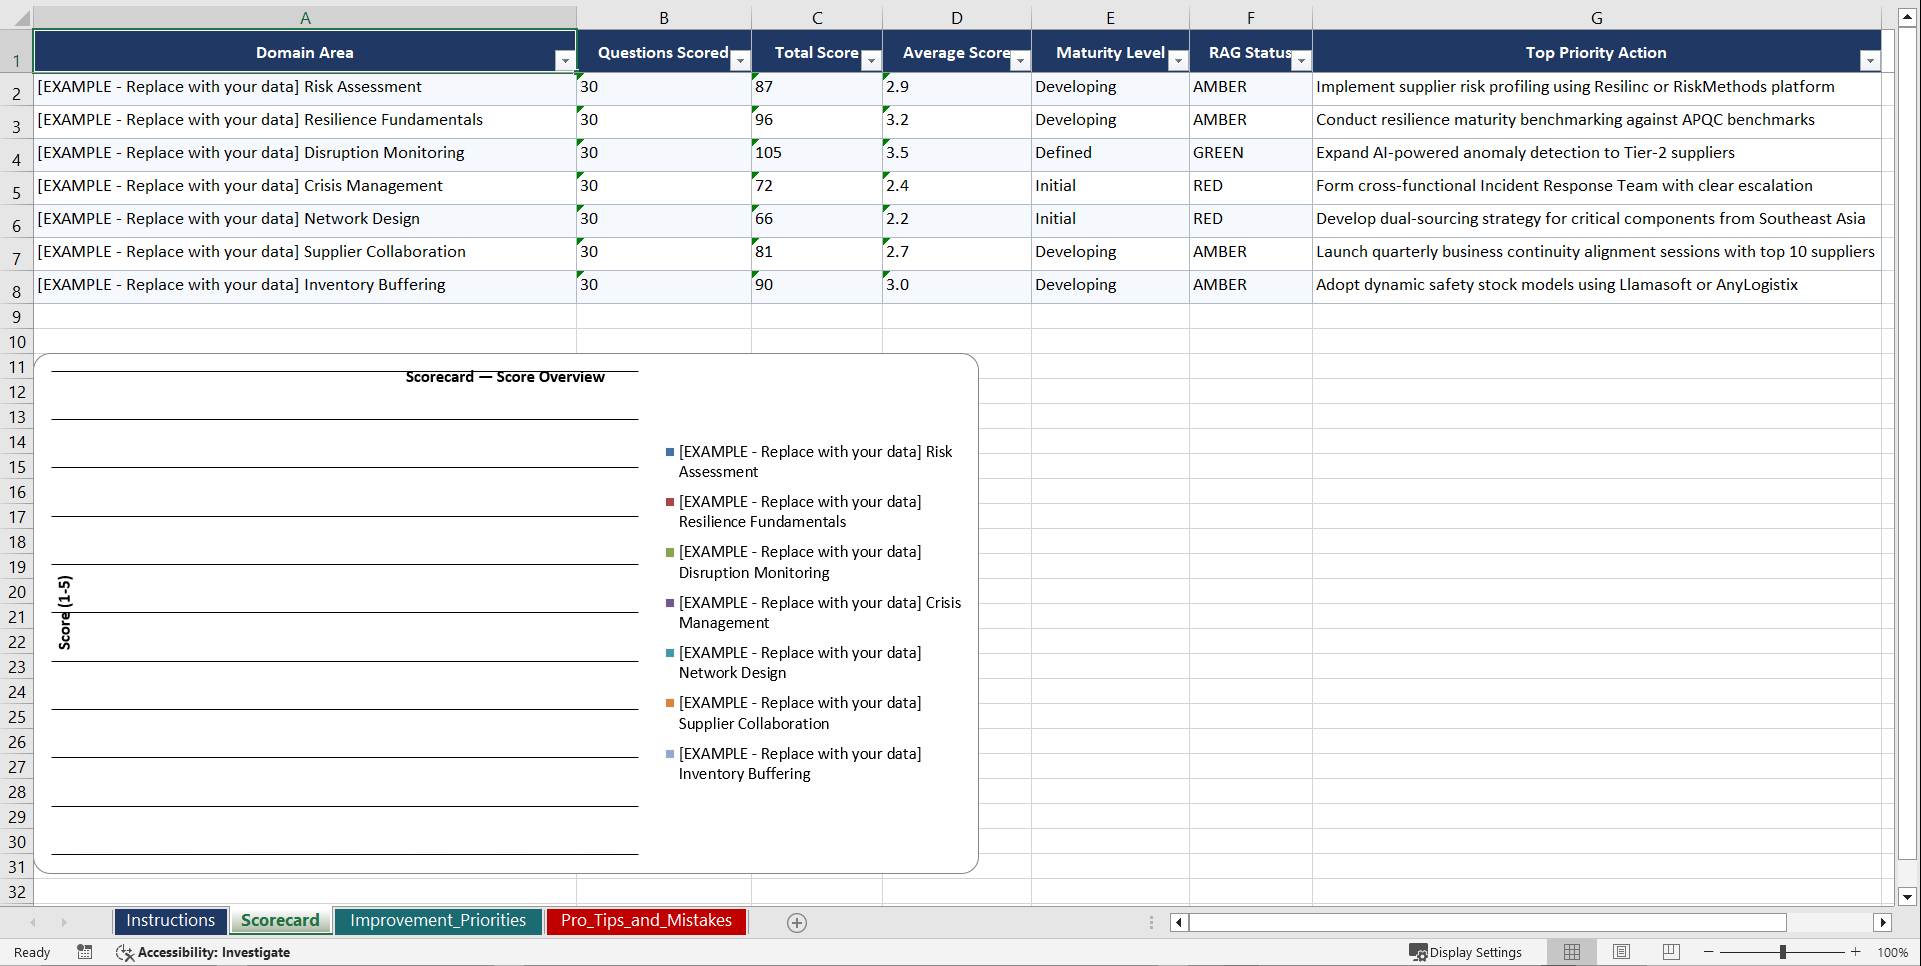Select the Scorecard chart legend area

click(810, 612)
